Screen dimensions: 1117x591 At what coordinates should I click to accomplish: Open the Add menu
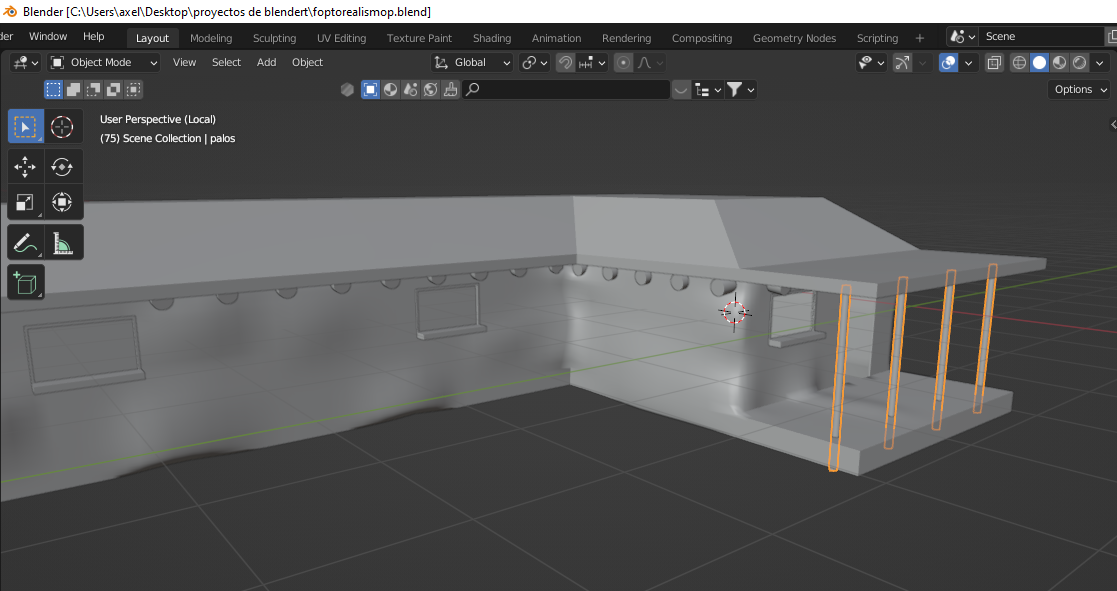(266, 63)
